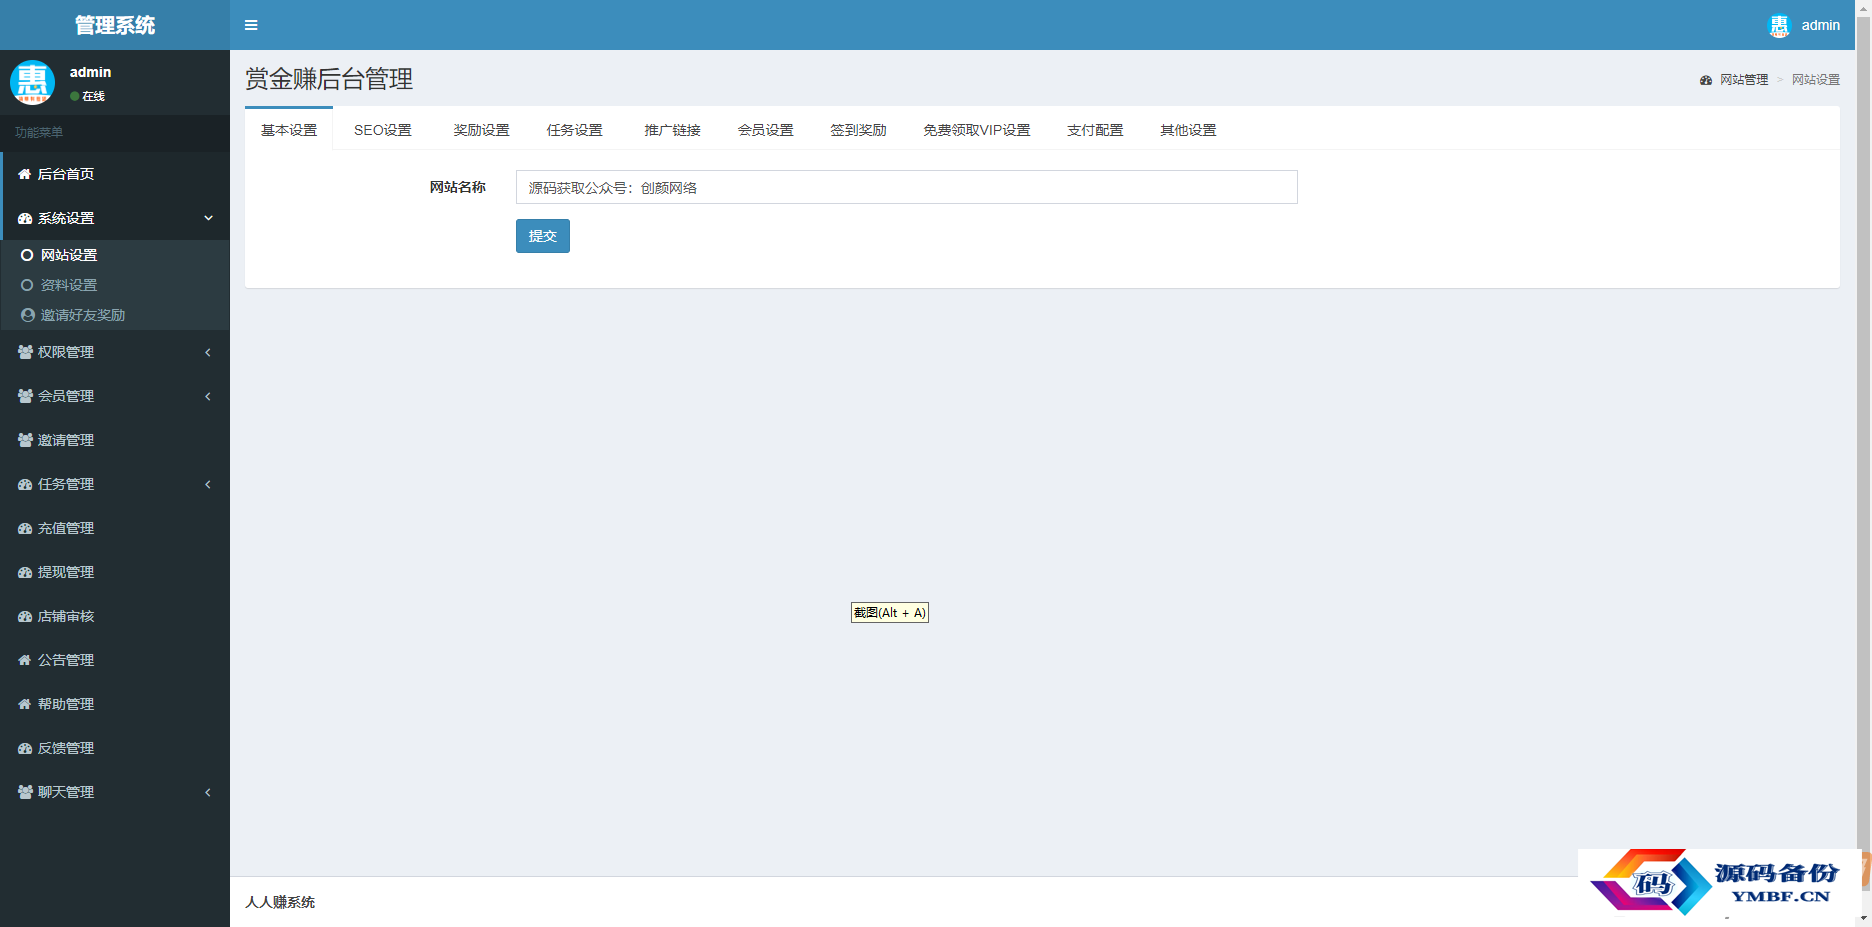Click the circle icon beside 资料设置

27,285
